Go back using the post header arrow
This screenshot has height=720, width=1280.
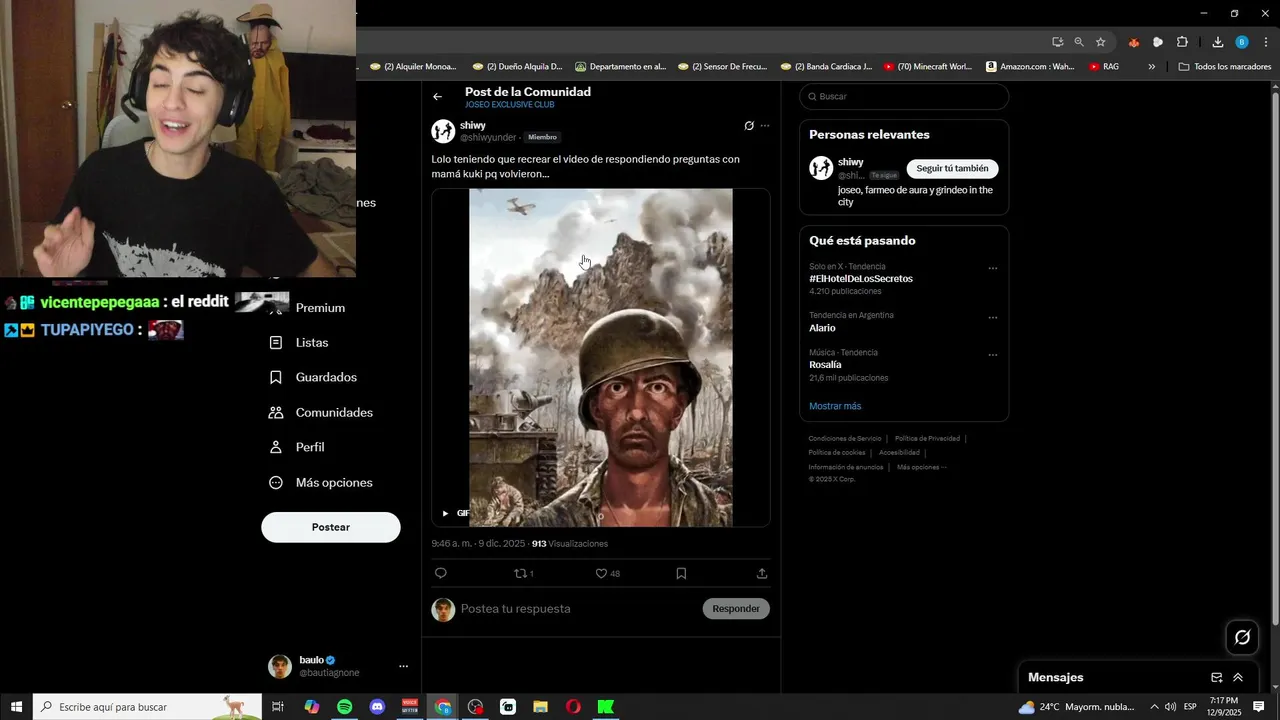coord(437,97)
